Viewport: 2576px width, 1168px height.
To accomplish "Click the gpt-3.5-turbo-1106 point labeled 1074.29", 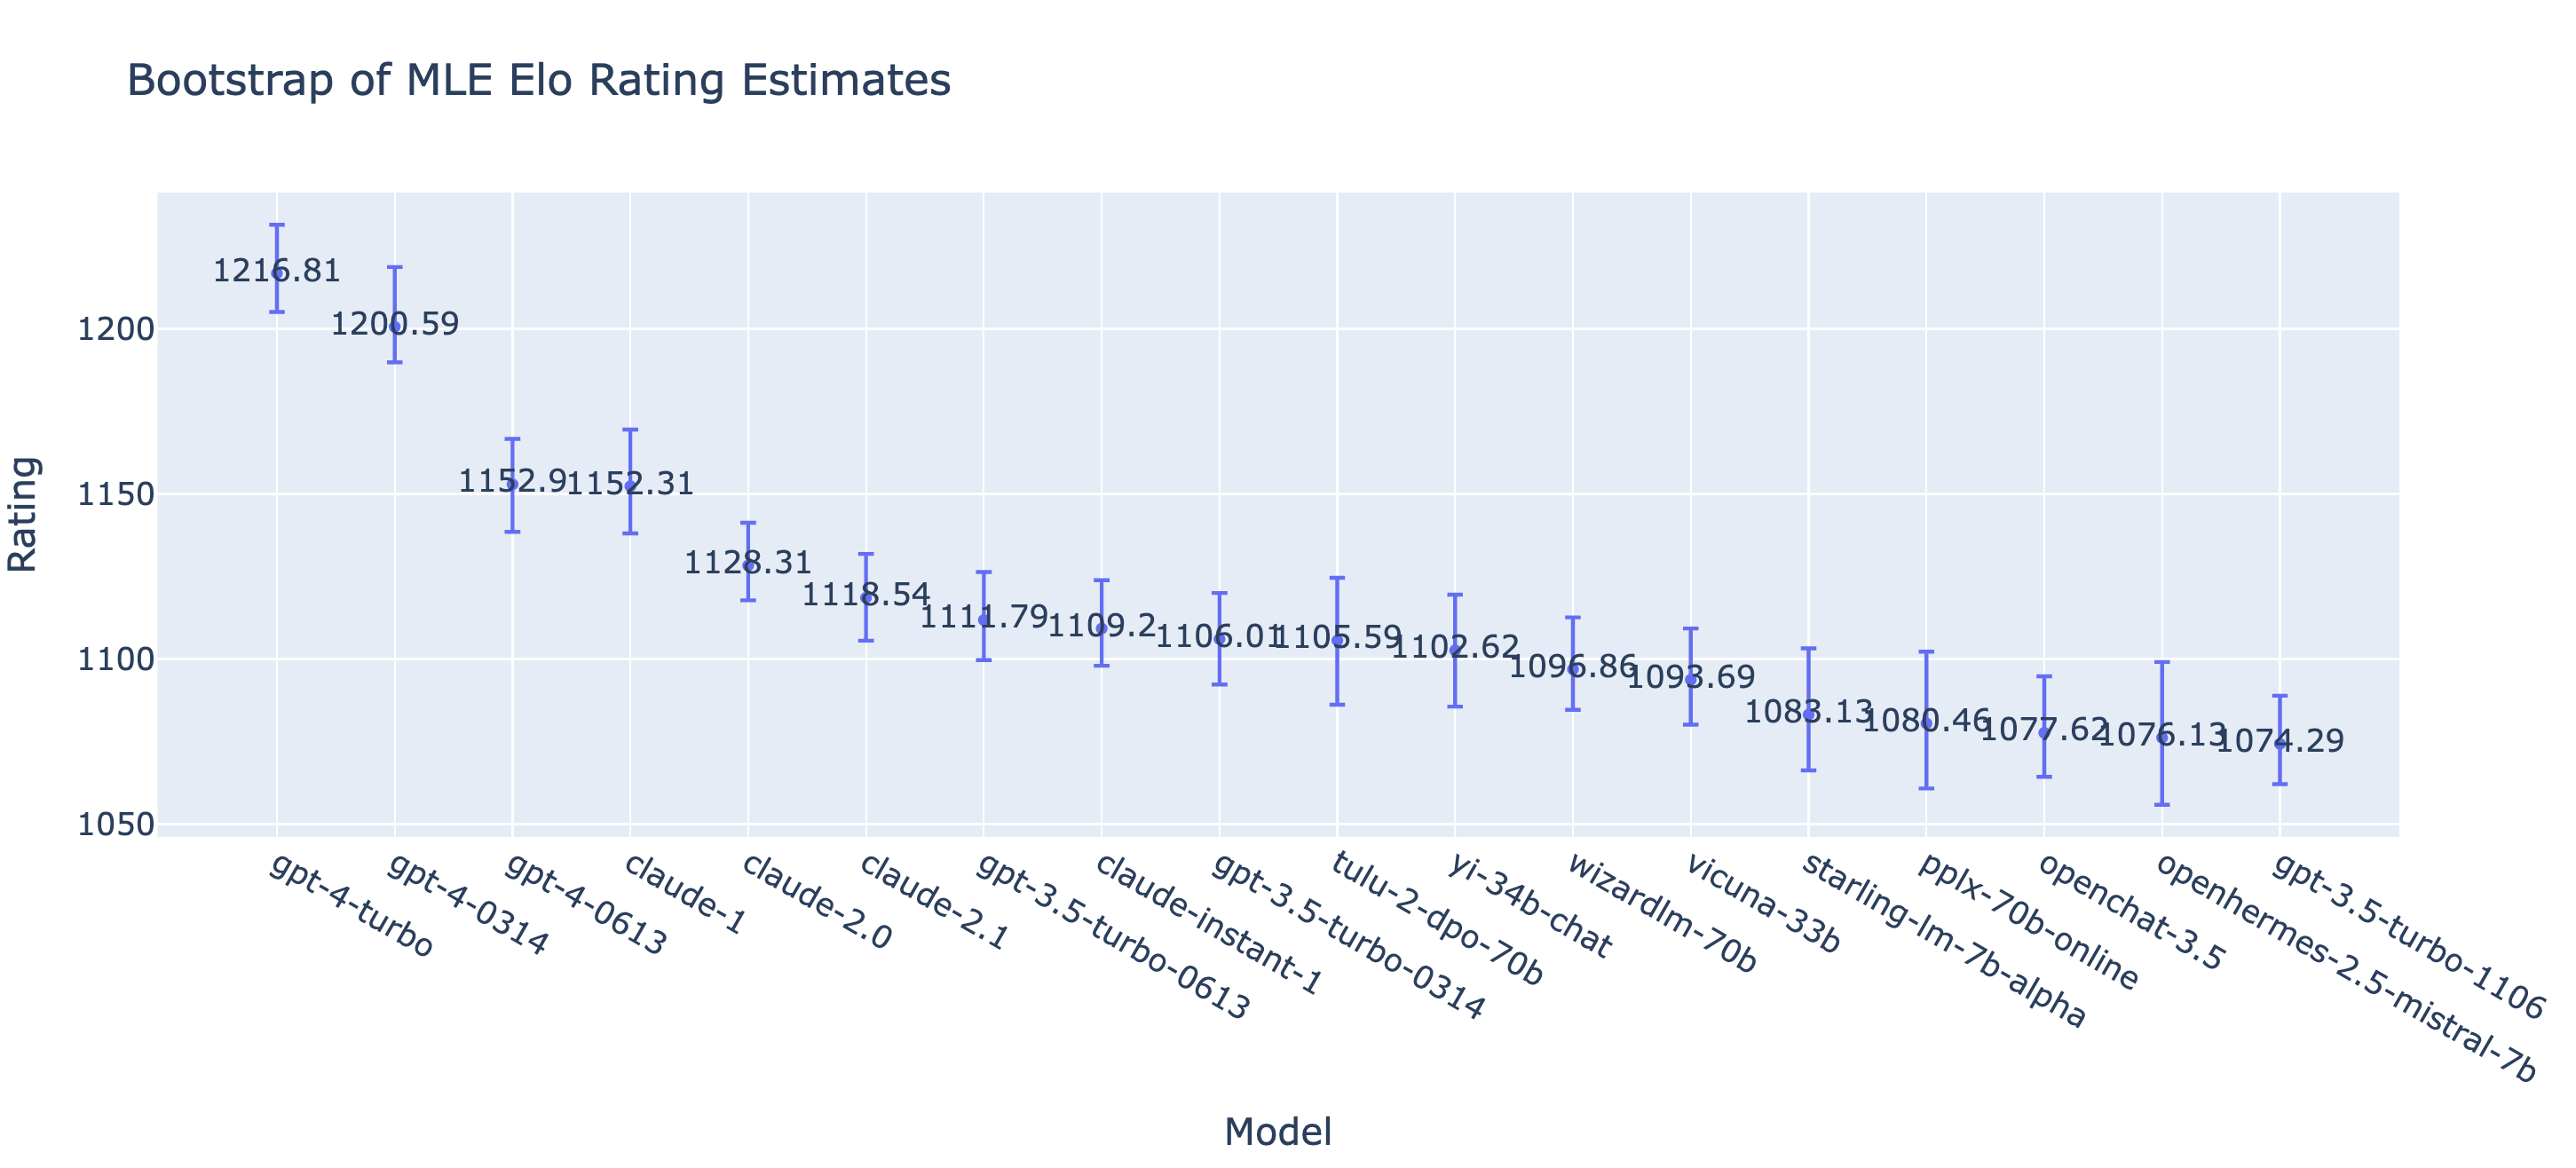I will (x=2280, y=743).
